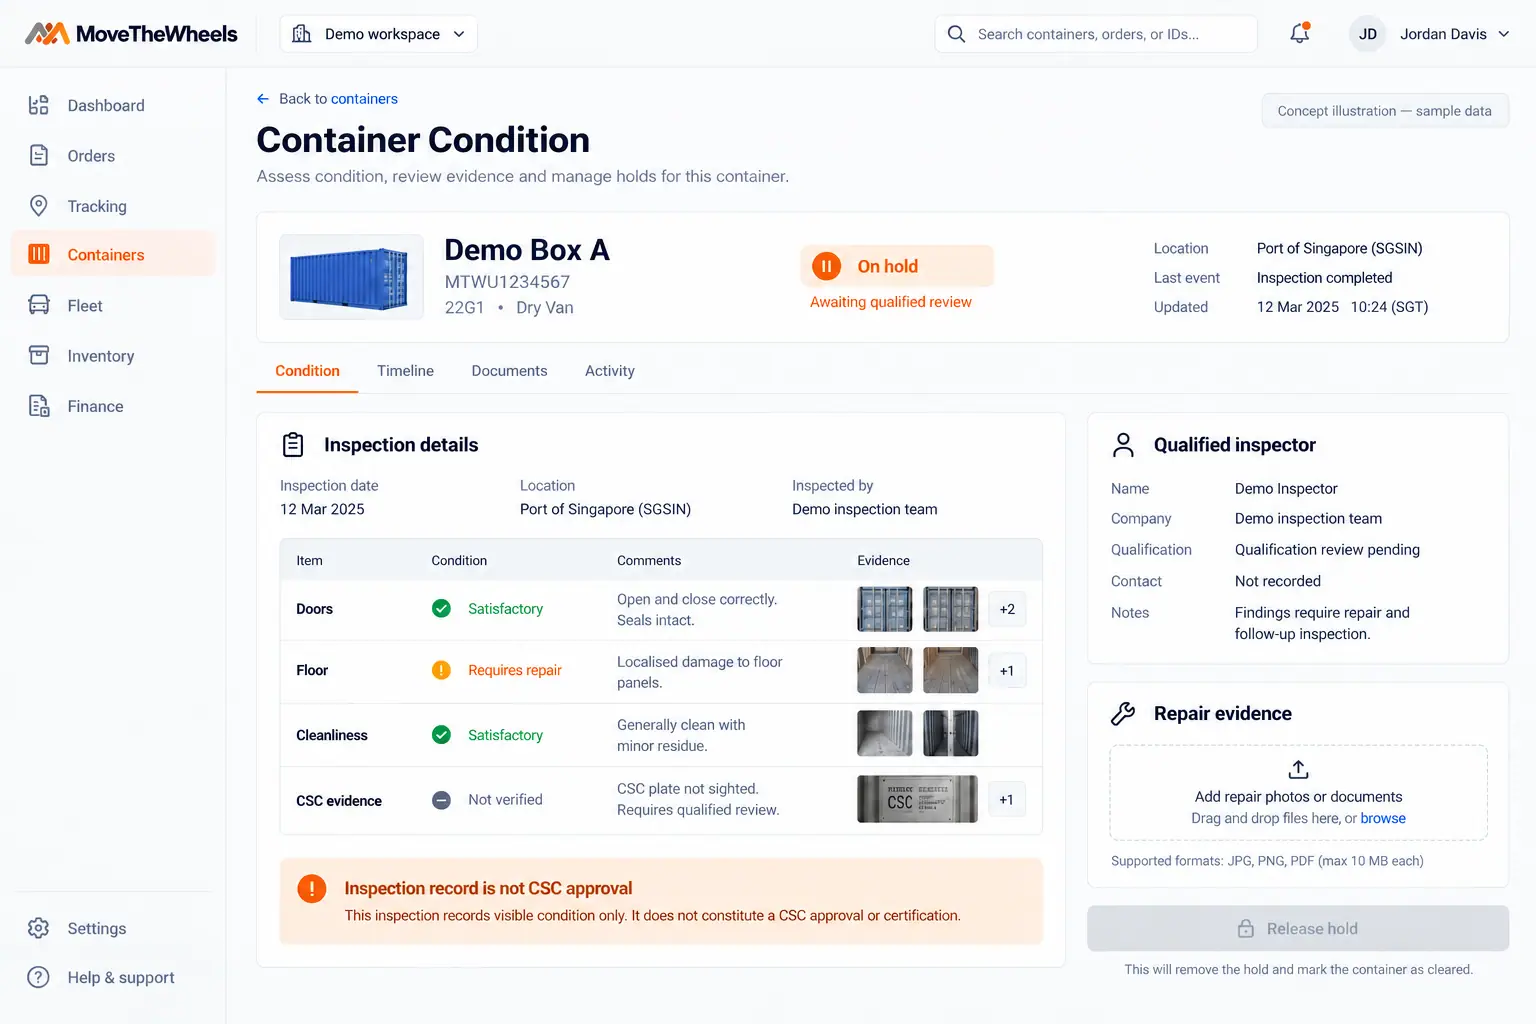
Task: Click Qualification review pending text
Action: pyautogui.click(x=1327, y=550)
